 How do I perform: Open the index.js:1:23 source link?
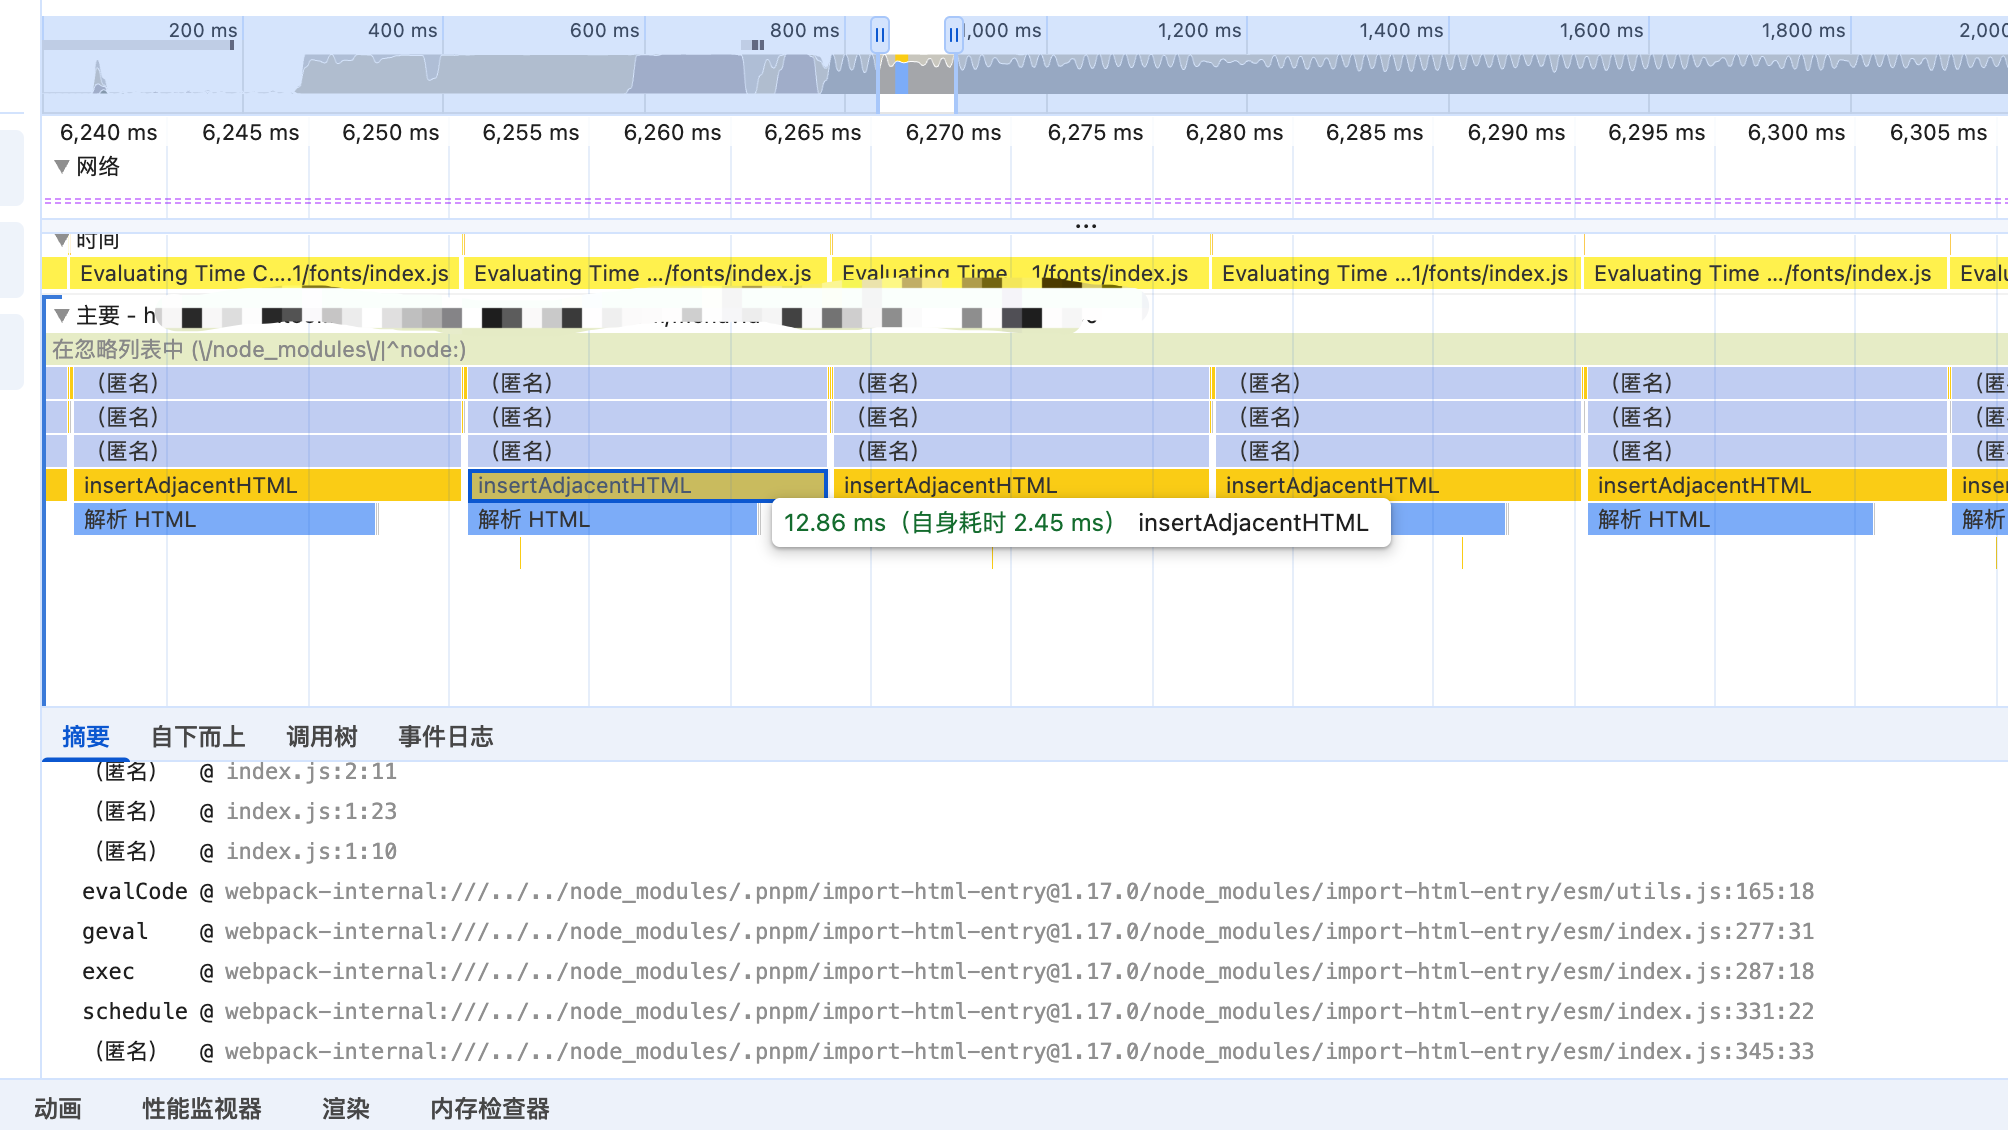311,811
